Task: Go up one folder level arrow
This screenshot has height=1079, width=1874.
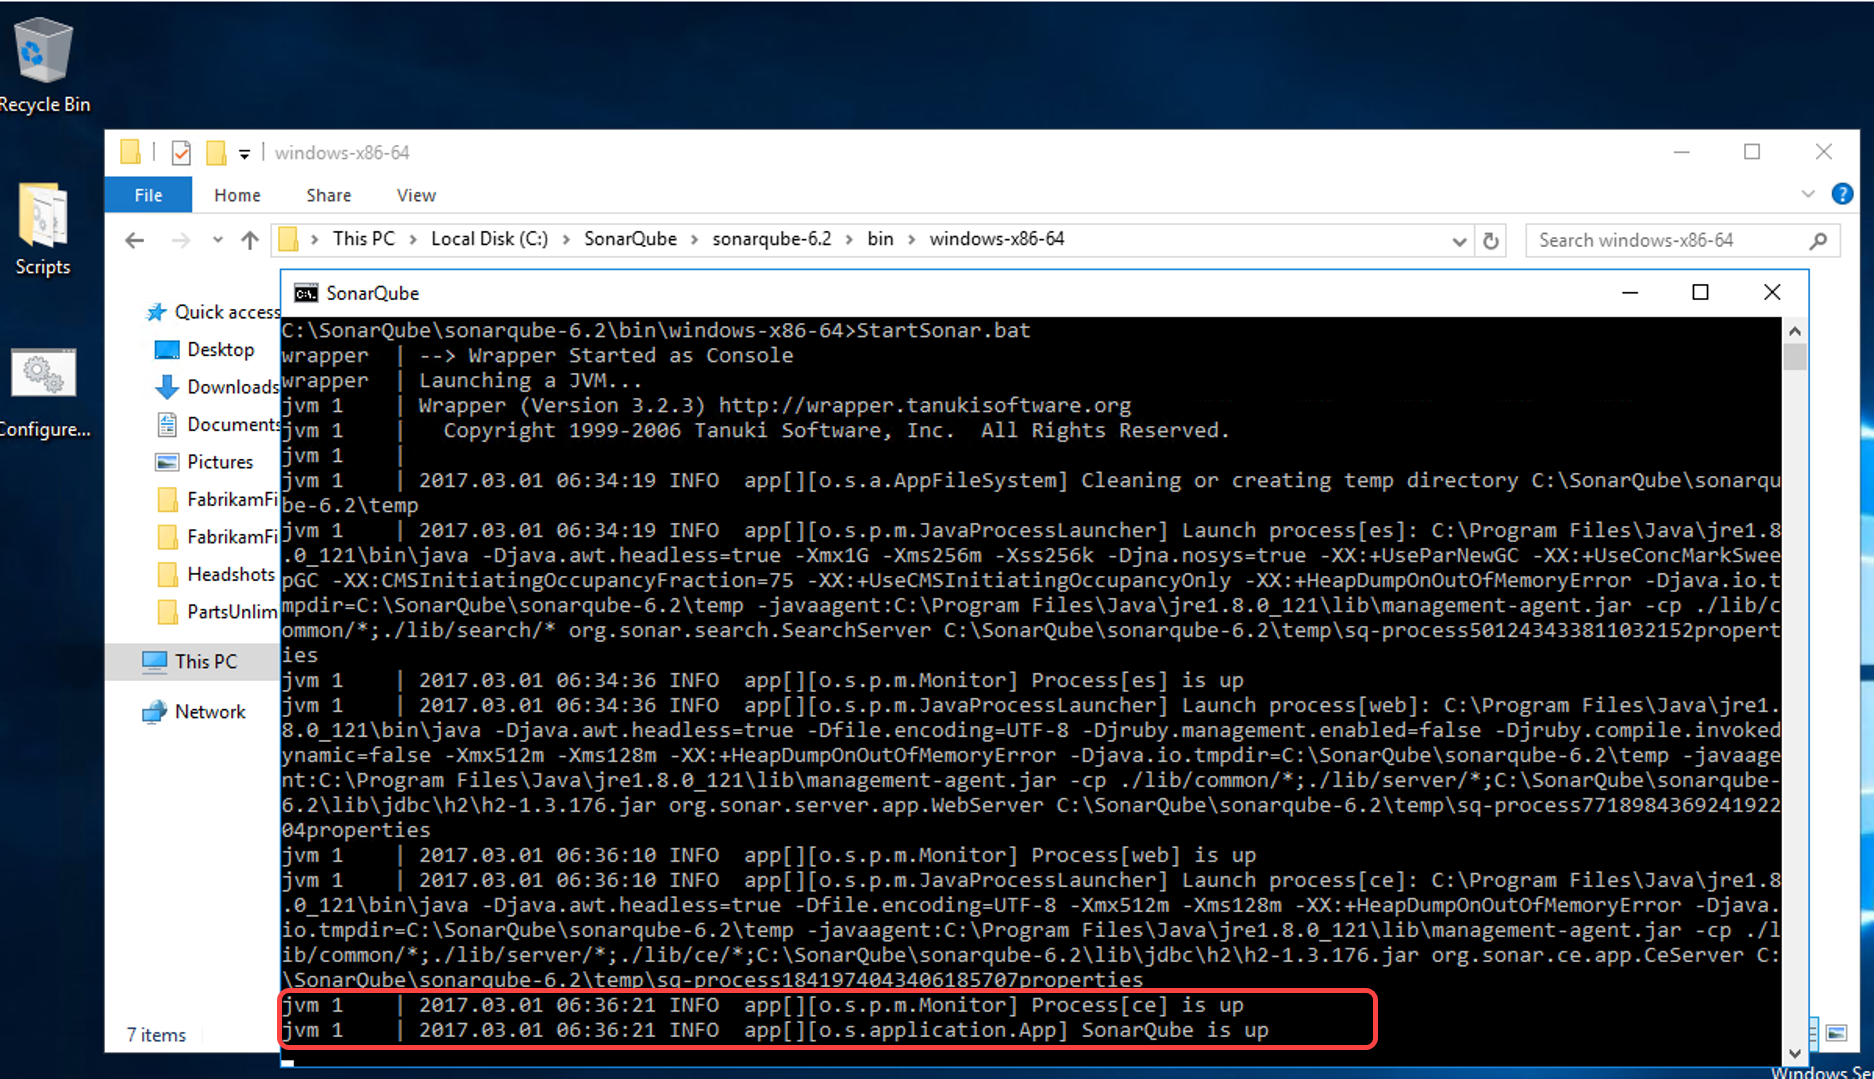Action: [250, 240]
